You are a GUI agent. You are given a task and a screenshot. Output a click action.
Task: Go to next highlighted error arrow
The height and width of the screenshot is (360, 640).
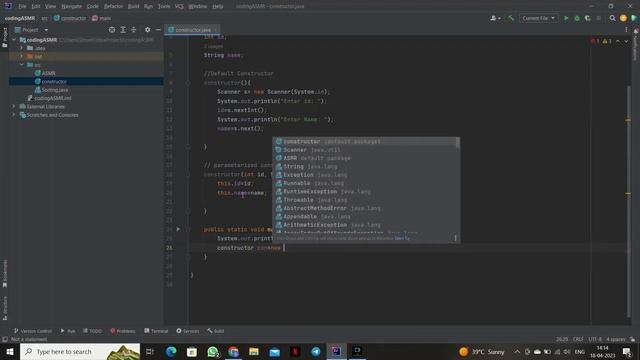point(626,41)
